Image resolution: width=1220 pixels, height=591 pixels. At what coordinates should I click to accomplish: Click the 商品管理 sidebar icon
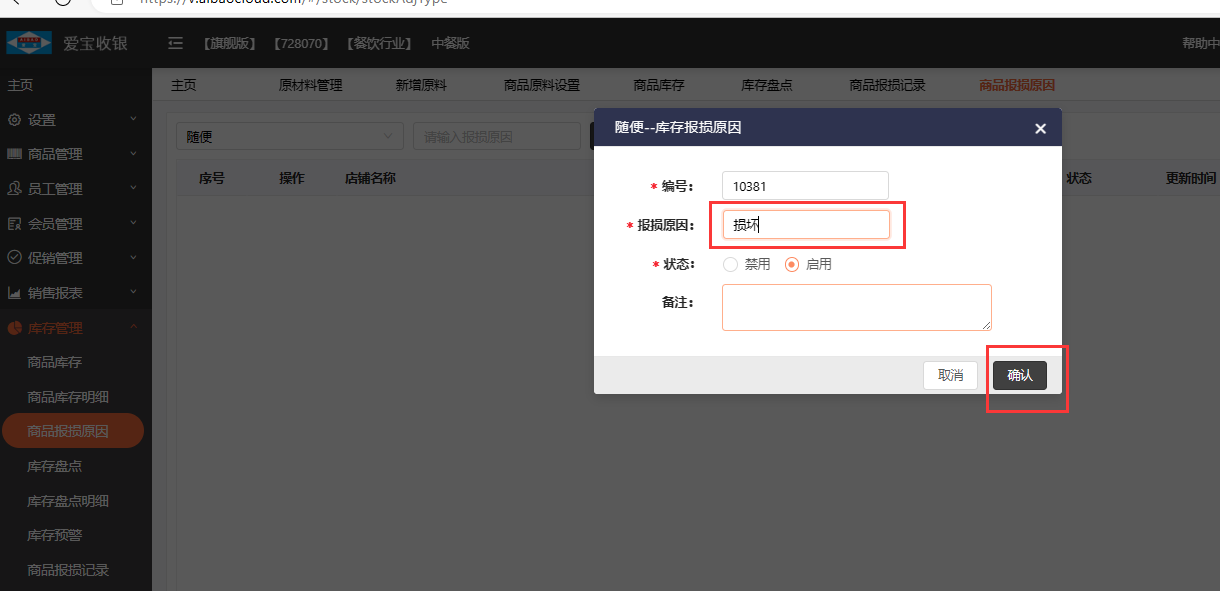(x=14, y=154)
